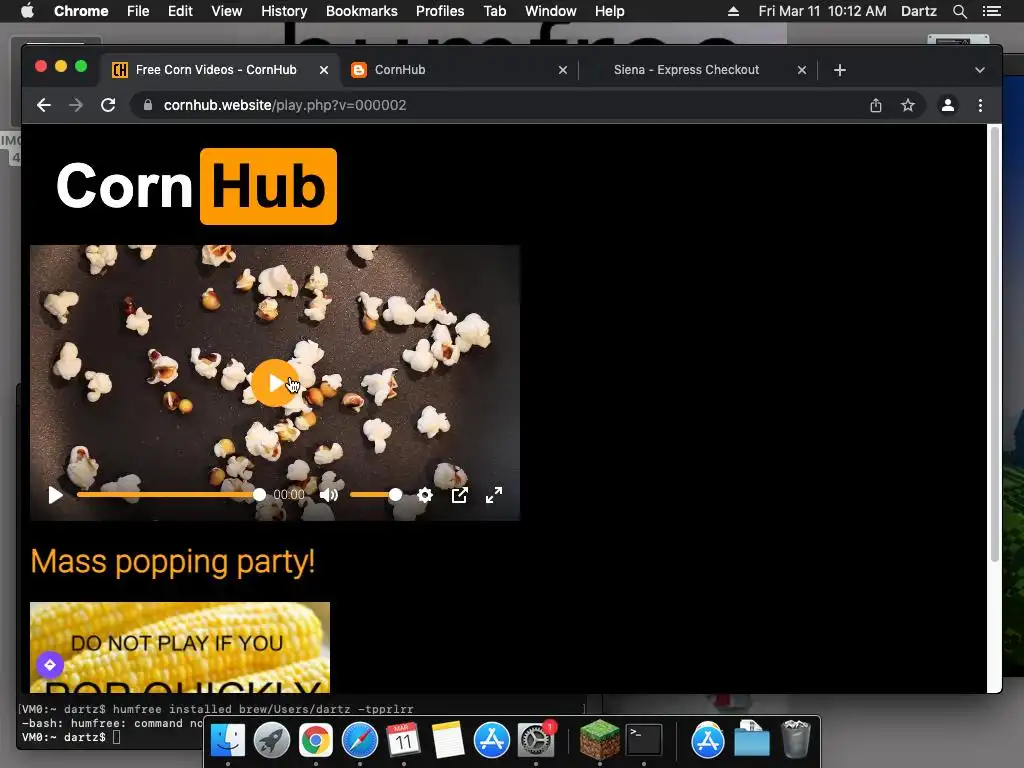Mute the video with the speaker icon
Image resolution: width=1024 pixels, height=768 pixels.
tap(328, 495)
